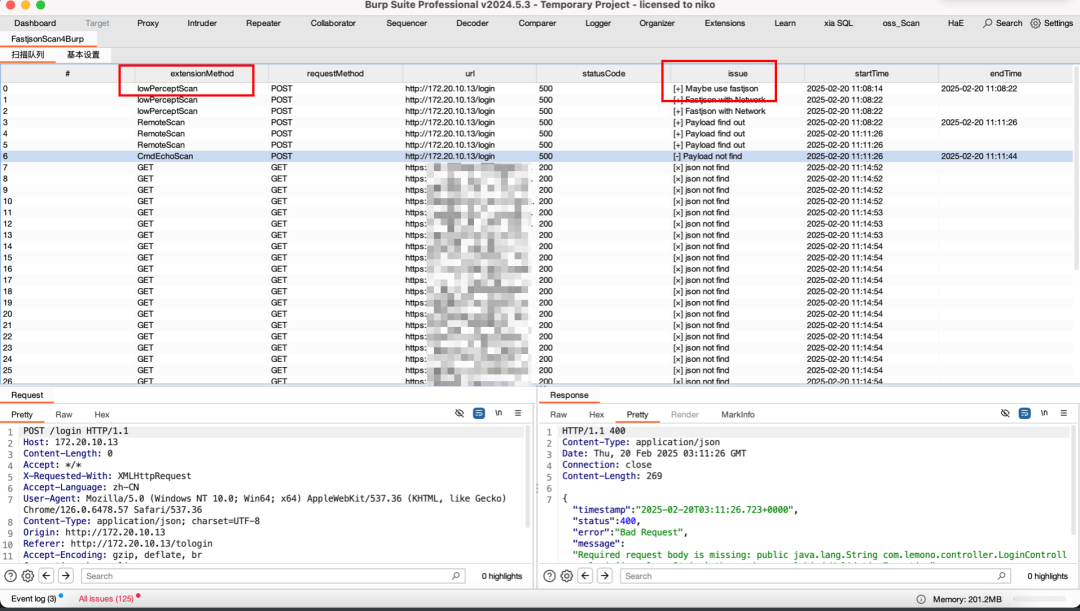1080x611 pixels.
Task: Sort table by issue column
Action: 738,73
